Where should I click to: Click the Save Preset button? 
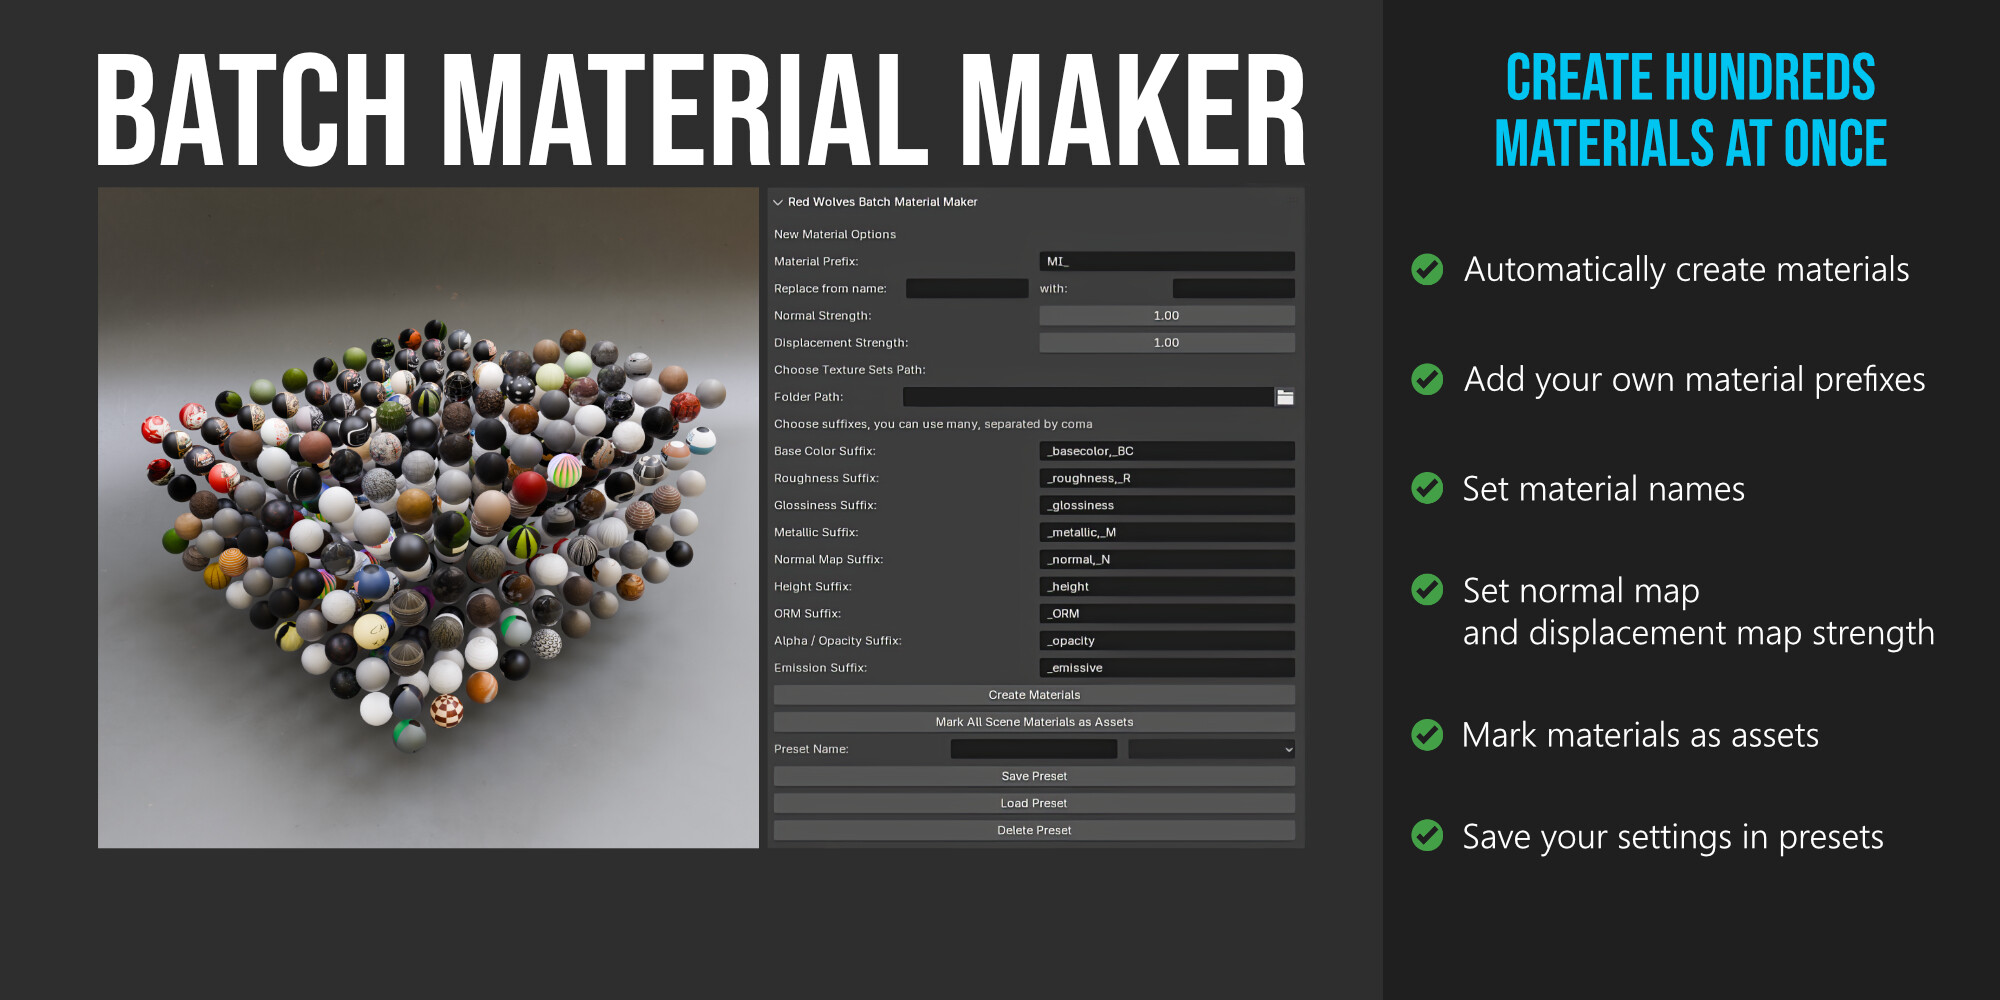pos(1034,776)
